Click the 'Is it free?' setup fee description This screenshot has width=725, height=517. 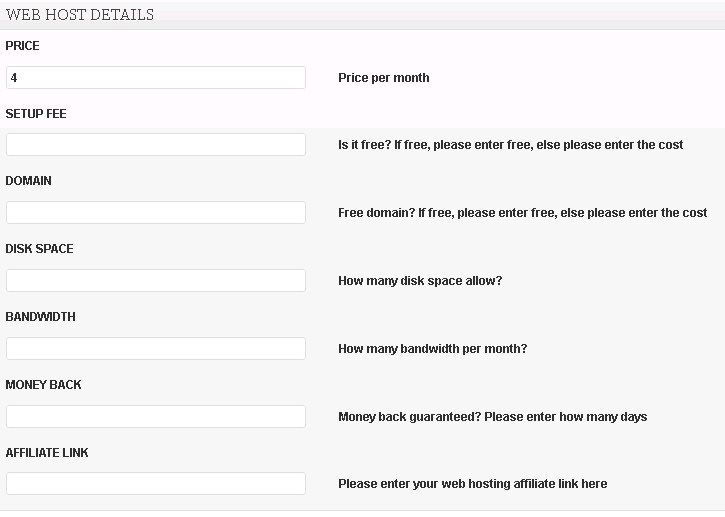[x=510, y=145]
